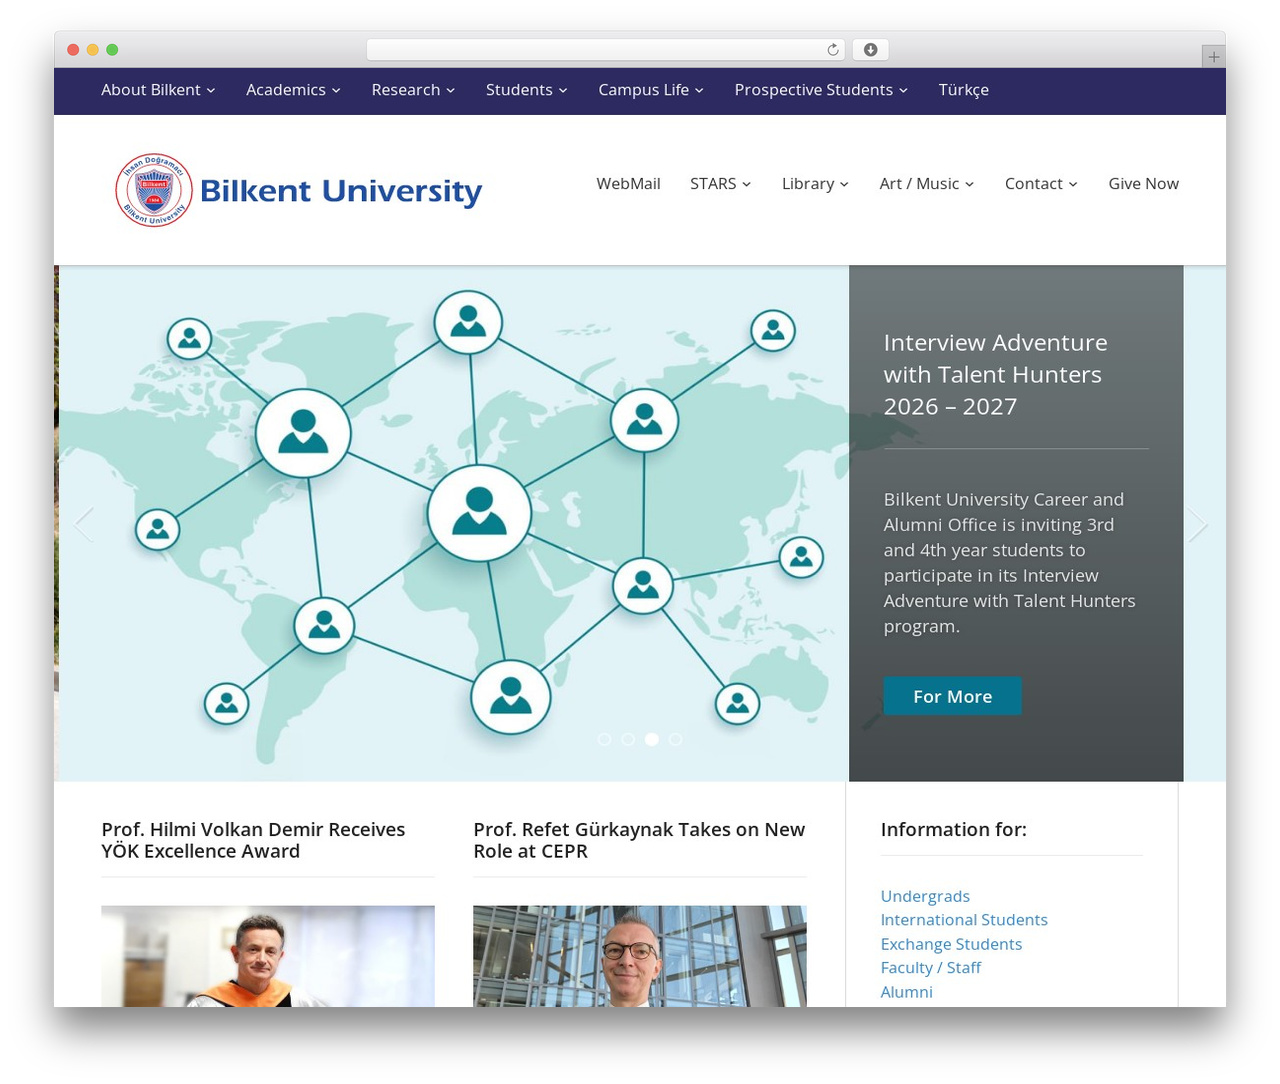Read the Refet Gürkaynak CEPR article
The height and width of the screenshot is (1084, 1280).
tap(639, 840)
